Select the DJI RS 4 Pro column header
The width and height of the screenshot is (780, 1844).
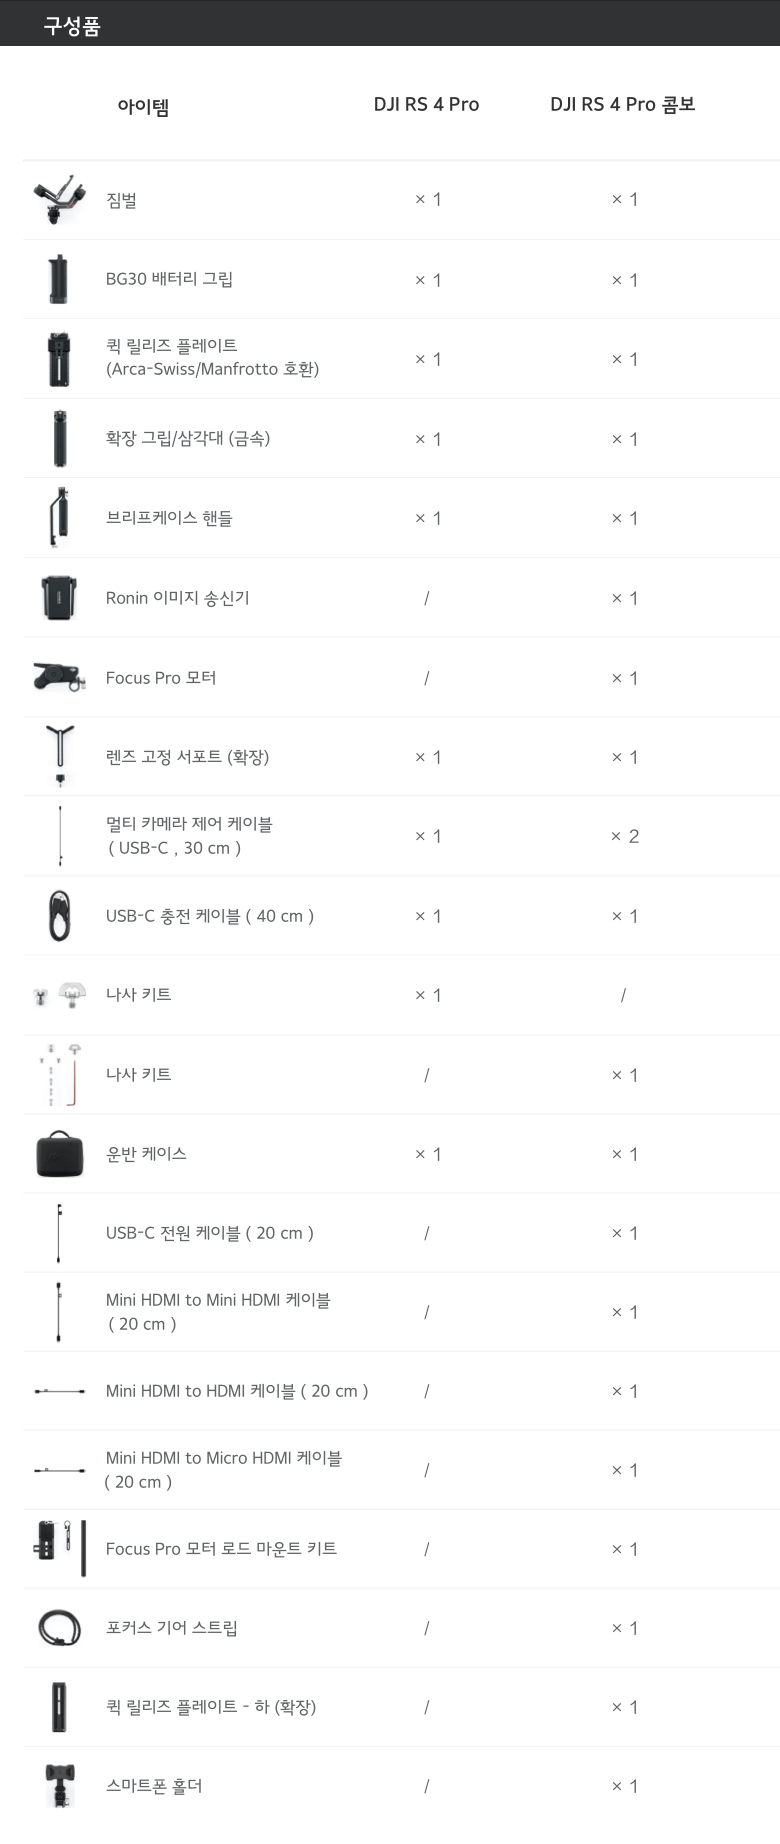tap(426, 105)
